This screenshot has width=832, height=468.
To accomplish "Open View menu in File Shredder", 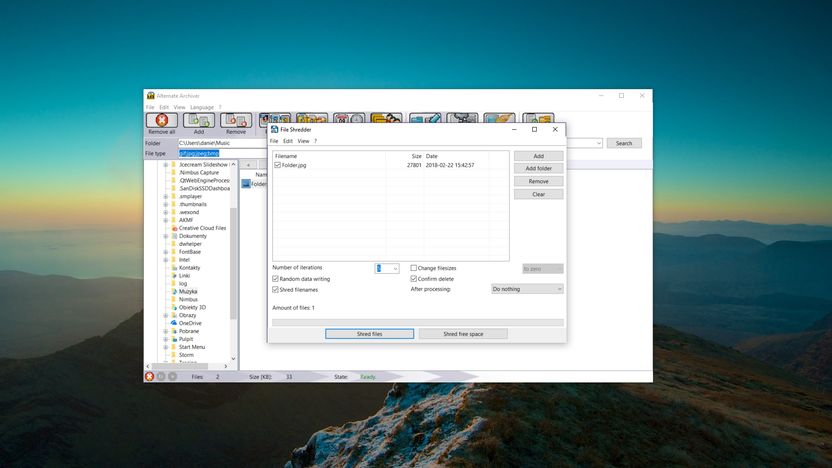I will [303, 141].
